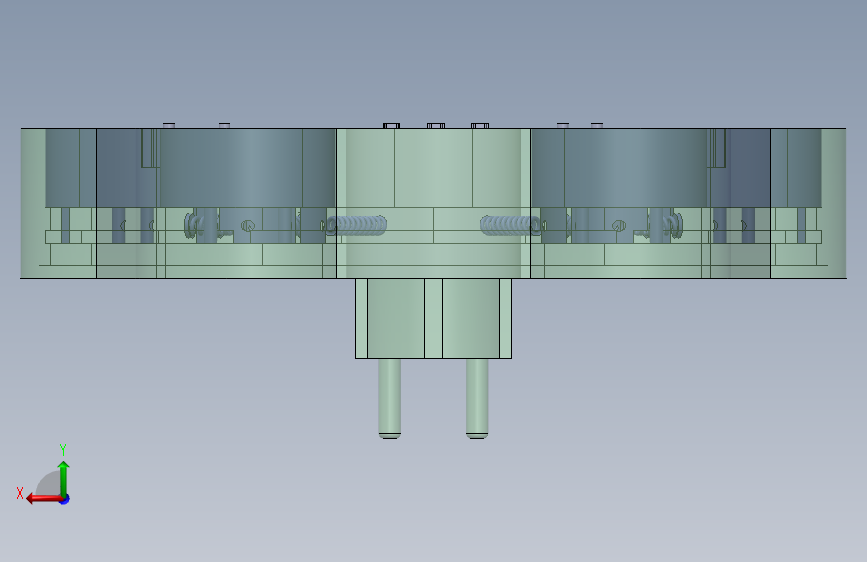This screenshot has height=562, width=867.
Task: Click the red X axis arrow of the triad
Action: pyautogui.click(x=44, y=499)
